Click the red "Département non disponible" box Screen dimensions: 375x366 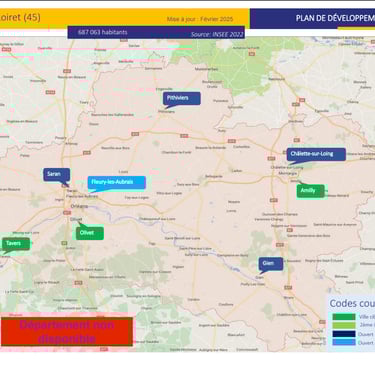pos(67,332)
